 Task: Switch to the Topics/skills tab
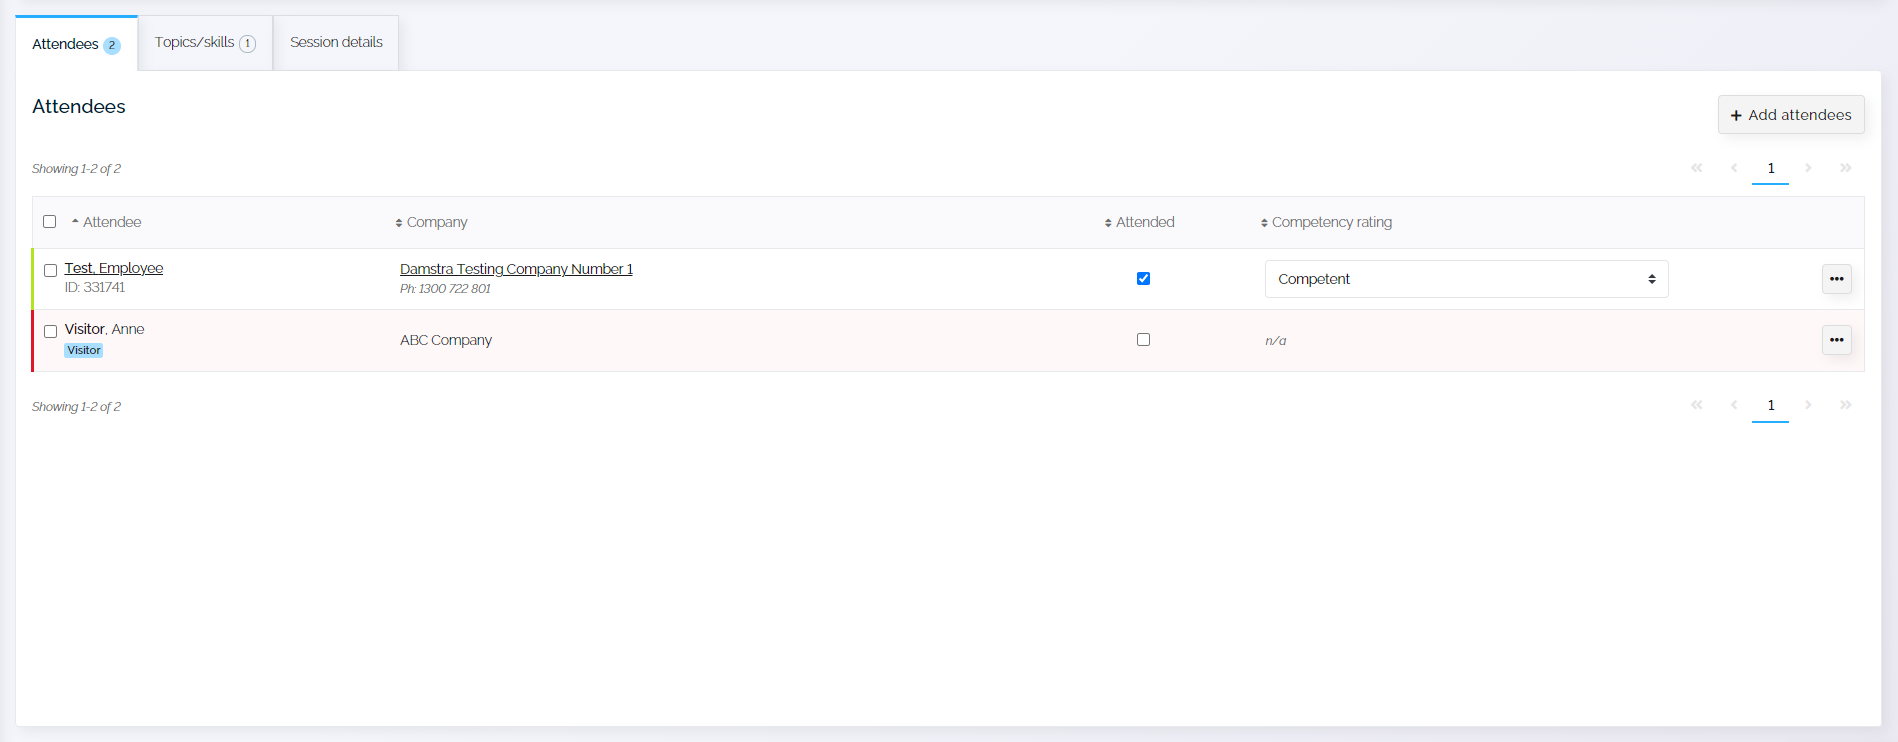click(x=205, y=43)
